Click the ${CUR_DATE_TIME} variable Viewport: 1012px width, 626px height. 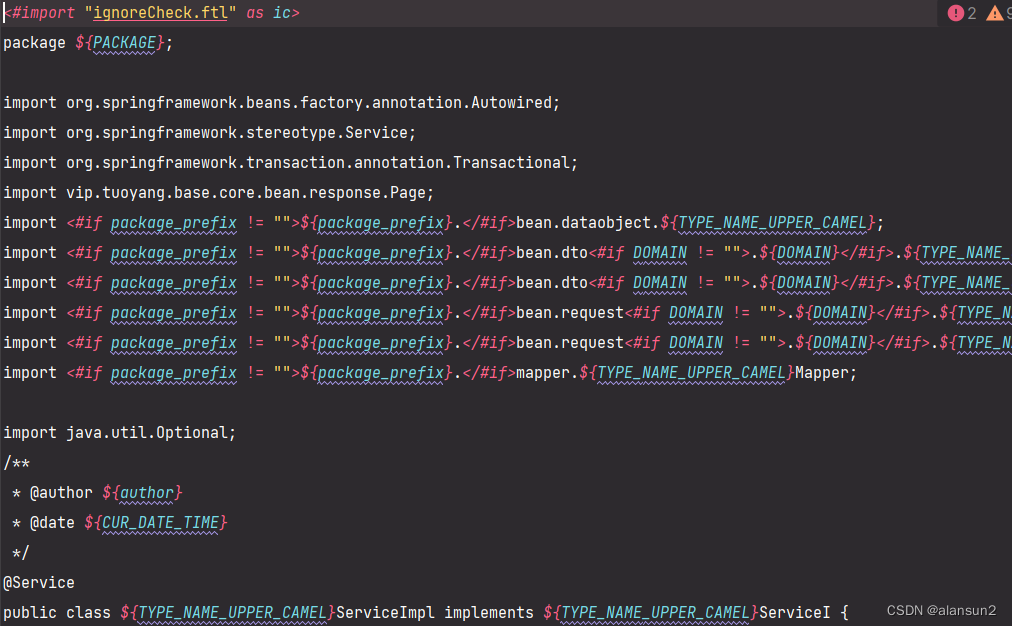(156, 523)
